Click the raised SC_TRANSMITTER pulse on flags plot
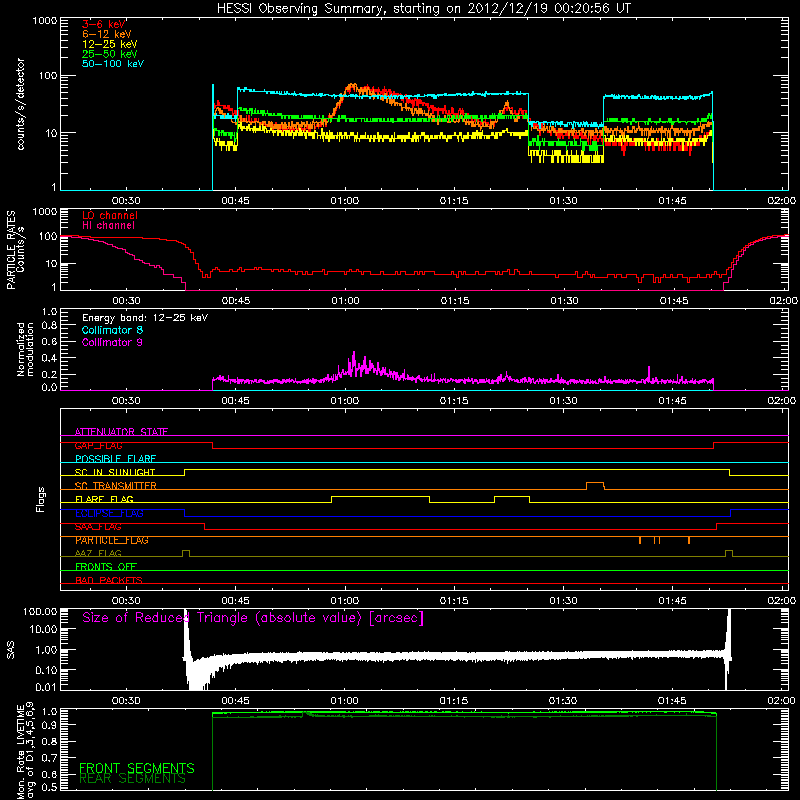This screenshot has height=800, width=800. 595,485
